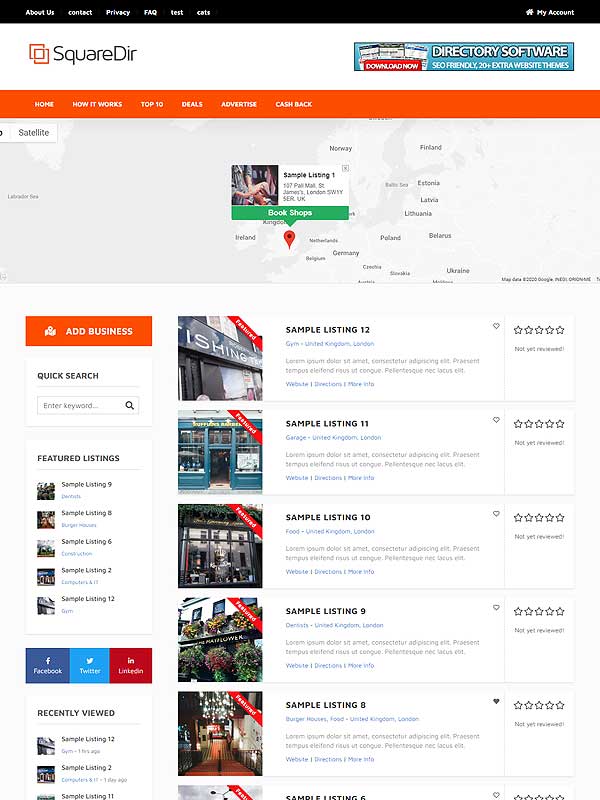Rate Sample Listing 12 using the stars

pos(539,329)
